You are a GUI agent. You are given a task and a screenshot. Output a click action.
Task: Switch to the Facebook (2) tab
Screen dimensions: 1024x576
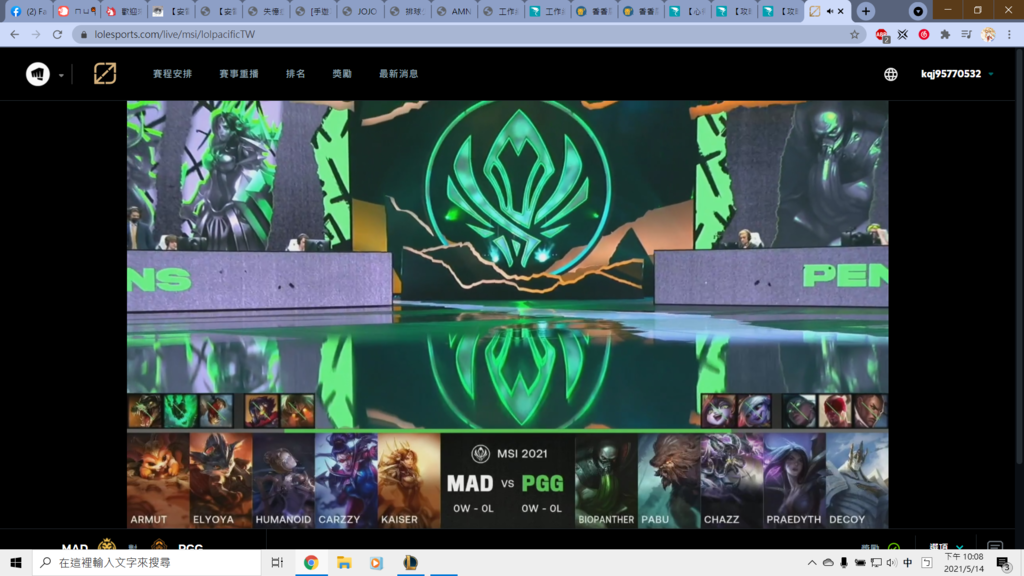[x=27, y=11]
